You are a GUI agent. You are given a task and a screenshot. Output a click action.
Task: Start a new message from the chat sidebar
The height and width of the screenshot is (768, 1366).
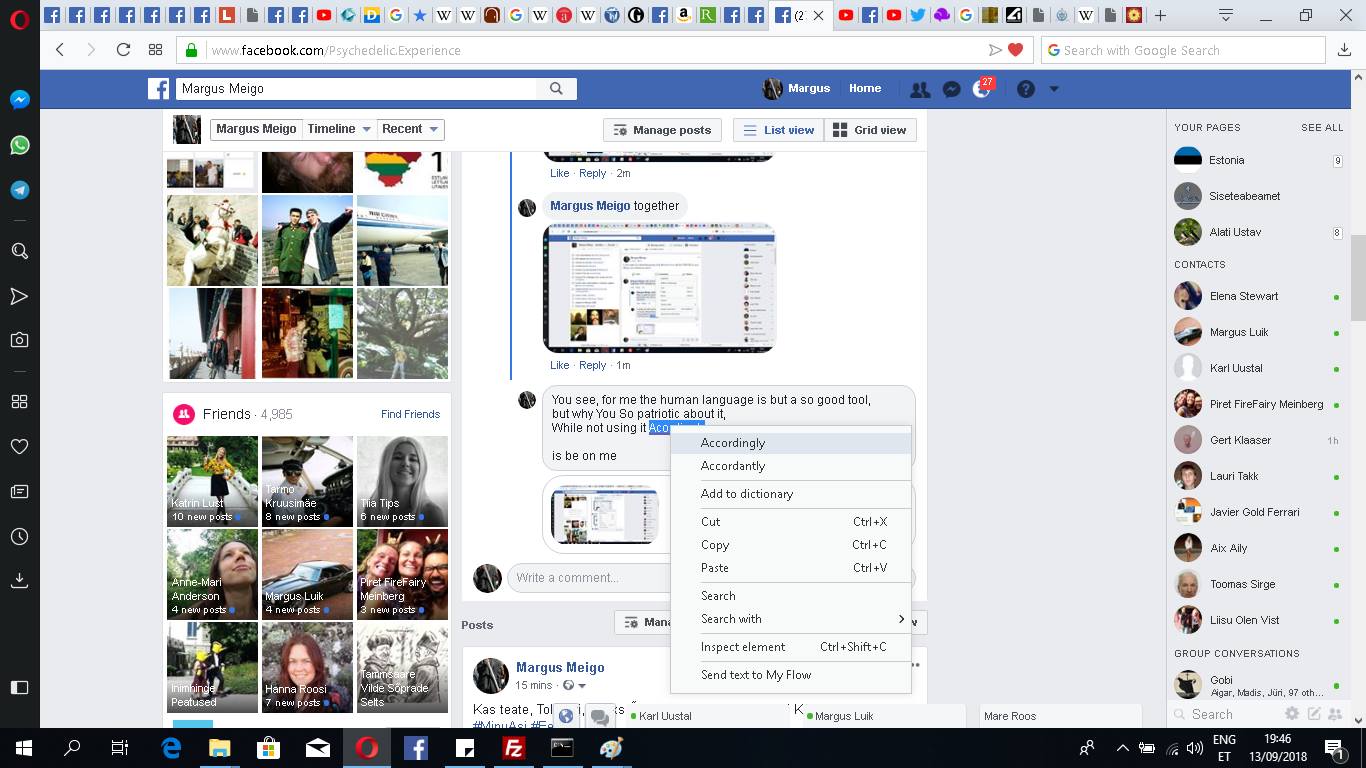[1314, 714]
